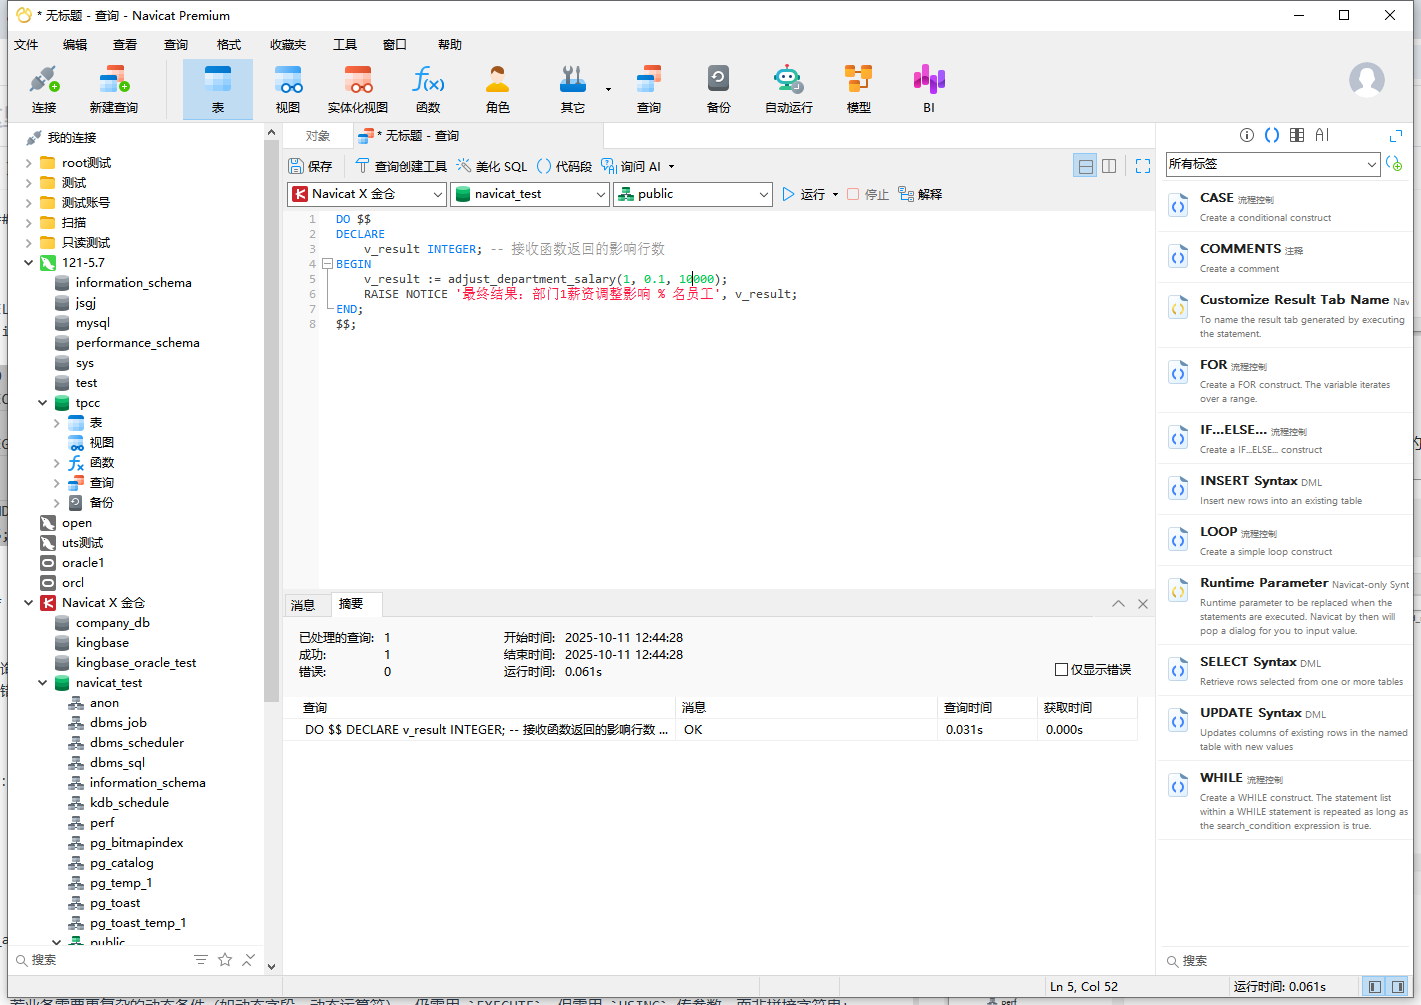Open the 查询 menu
The height and width of the screenshot is (1005, 1421).
pos(176,44)
